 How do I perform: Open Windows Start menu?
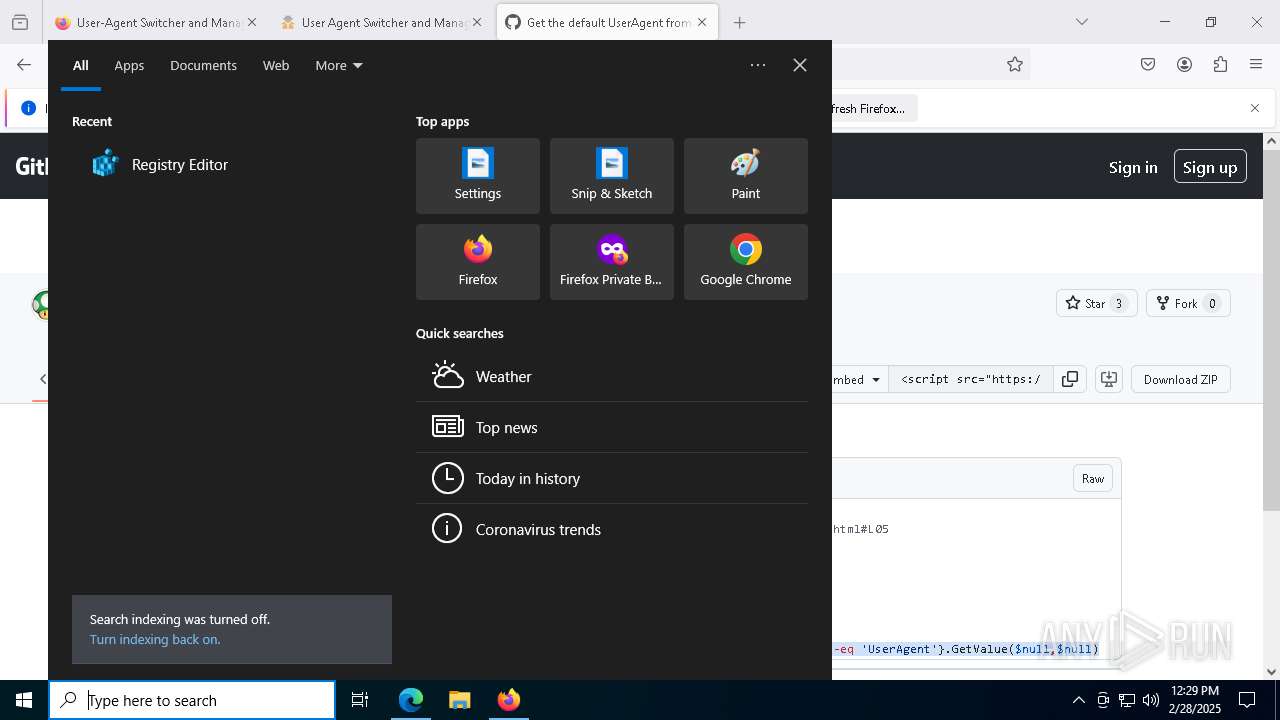24,700
